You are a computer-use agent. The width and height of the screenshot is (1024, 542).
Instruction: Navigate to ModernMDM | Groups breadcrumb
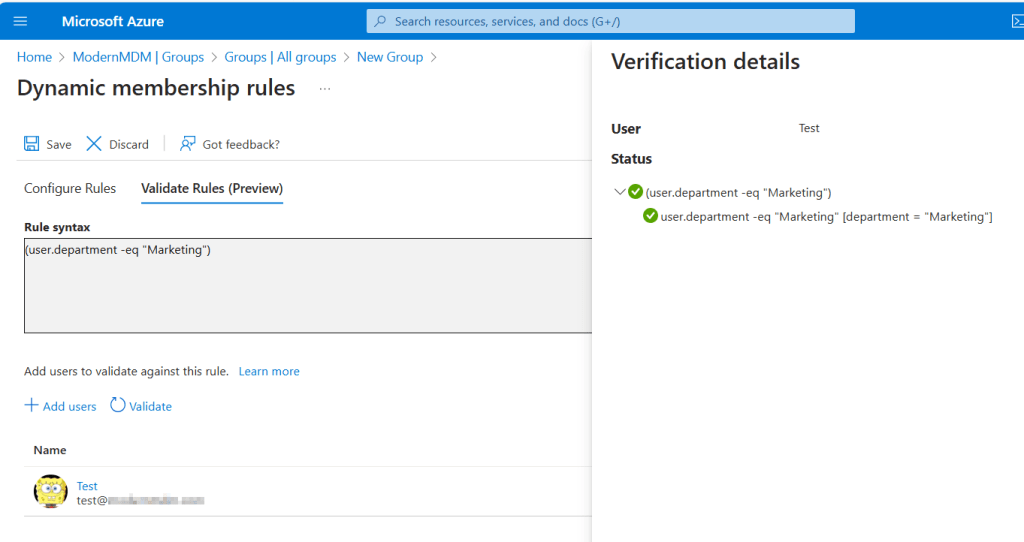point(138,57)
